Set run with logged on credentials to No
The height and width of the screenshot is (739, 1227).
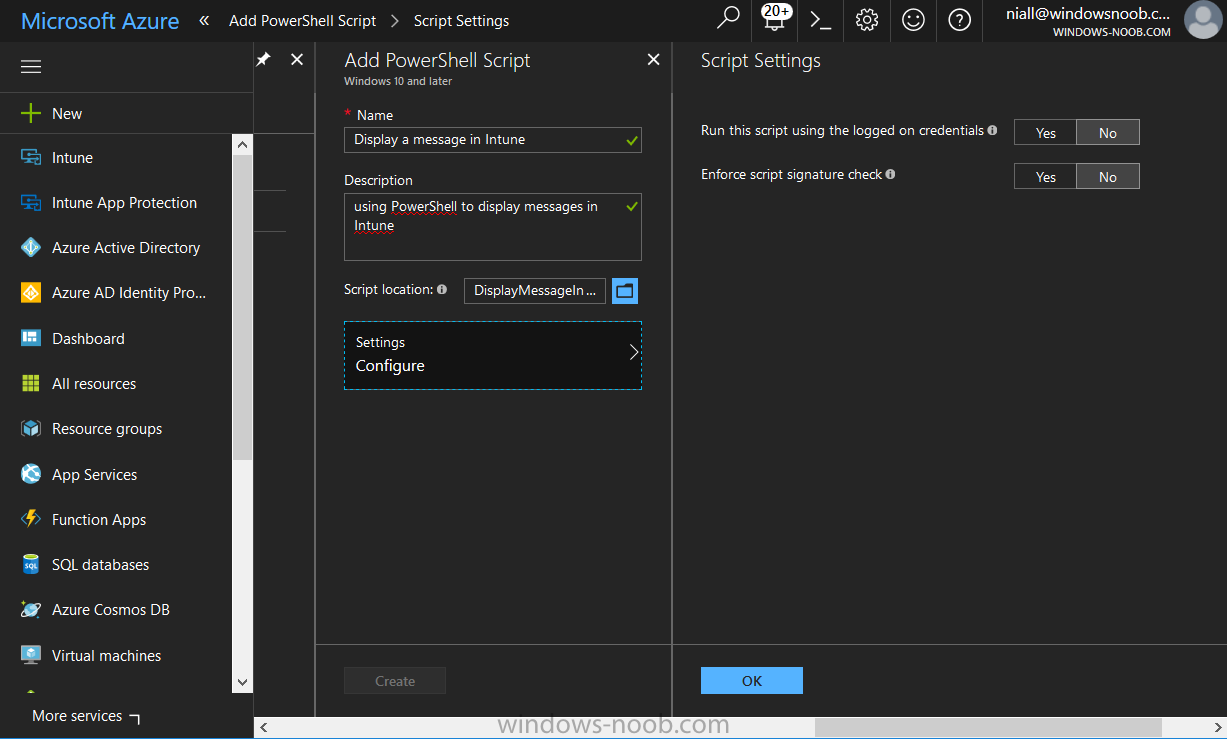pyautogui.click(x=1107, y=133)
